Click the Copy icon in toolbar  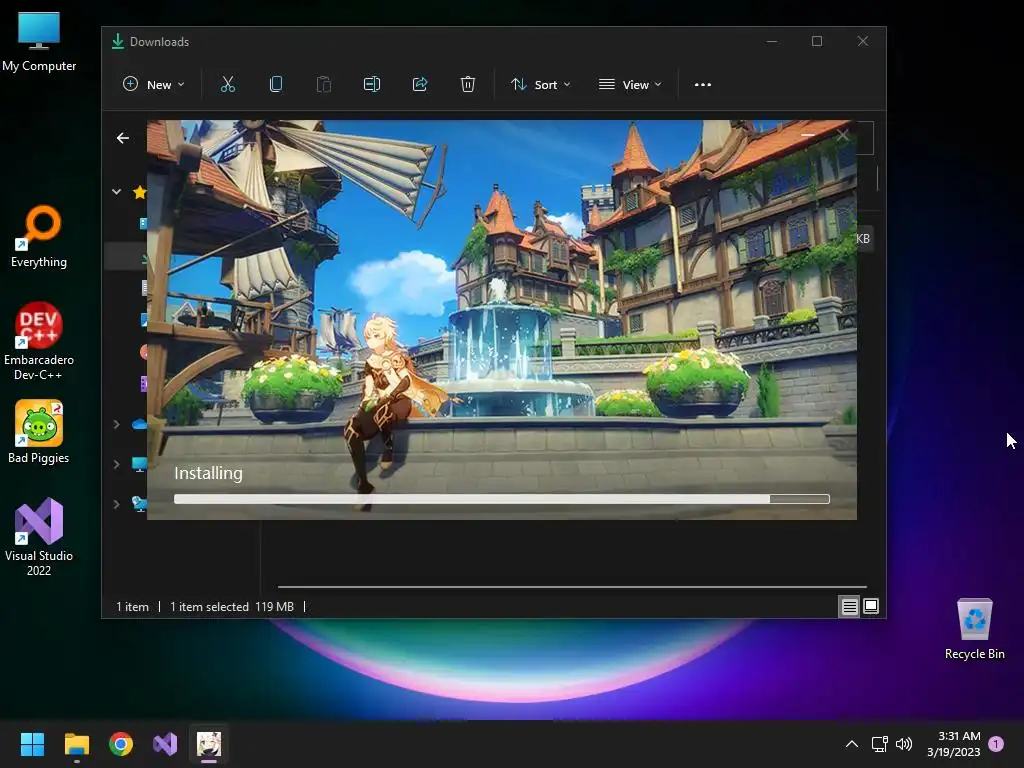(x=276, y=84)
